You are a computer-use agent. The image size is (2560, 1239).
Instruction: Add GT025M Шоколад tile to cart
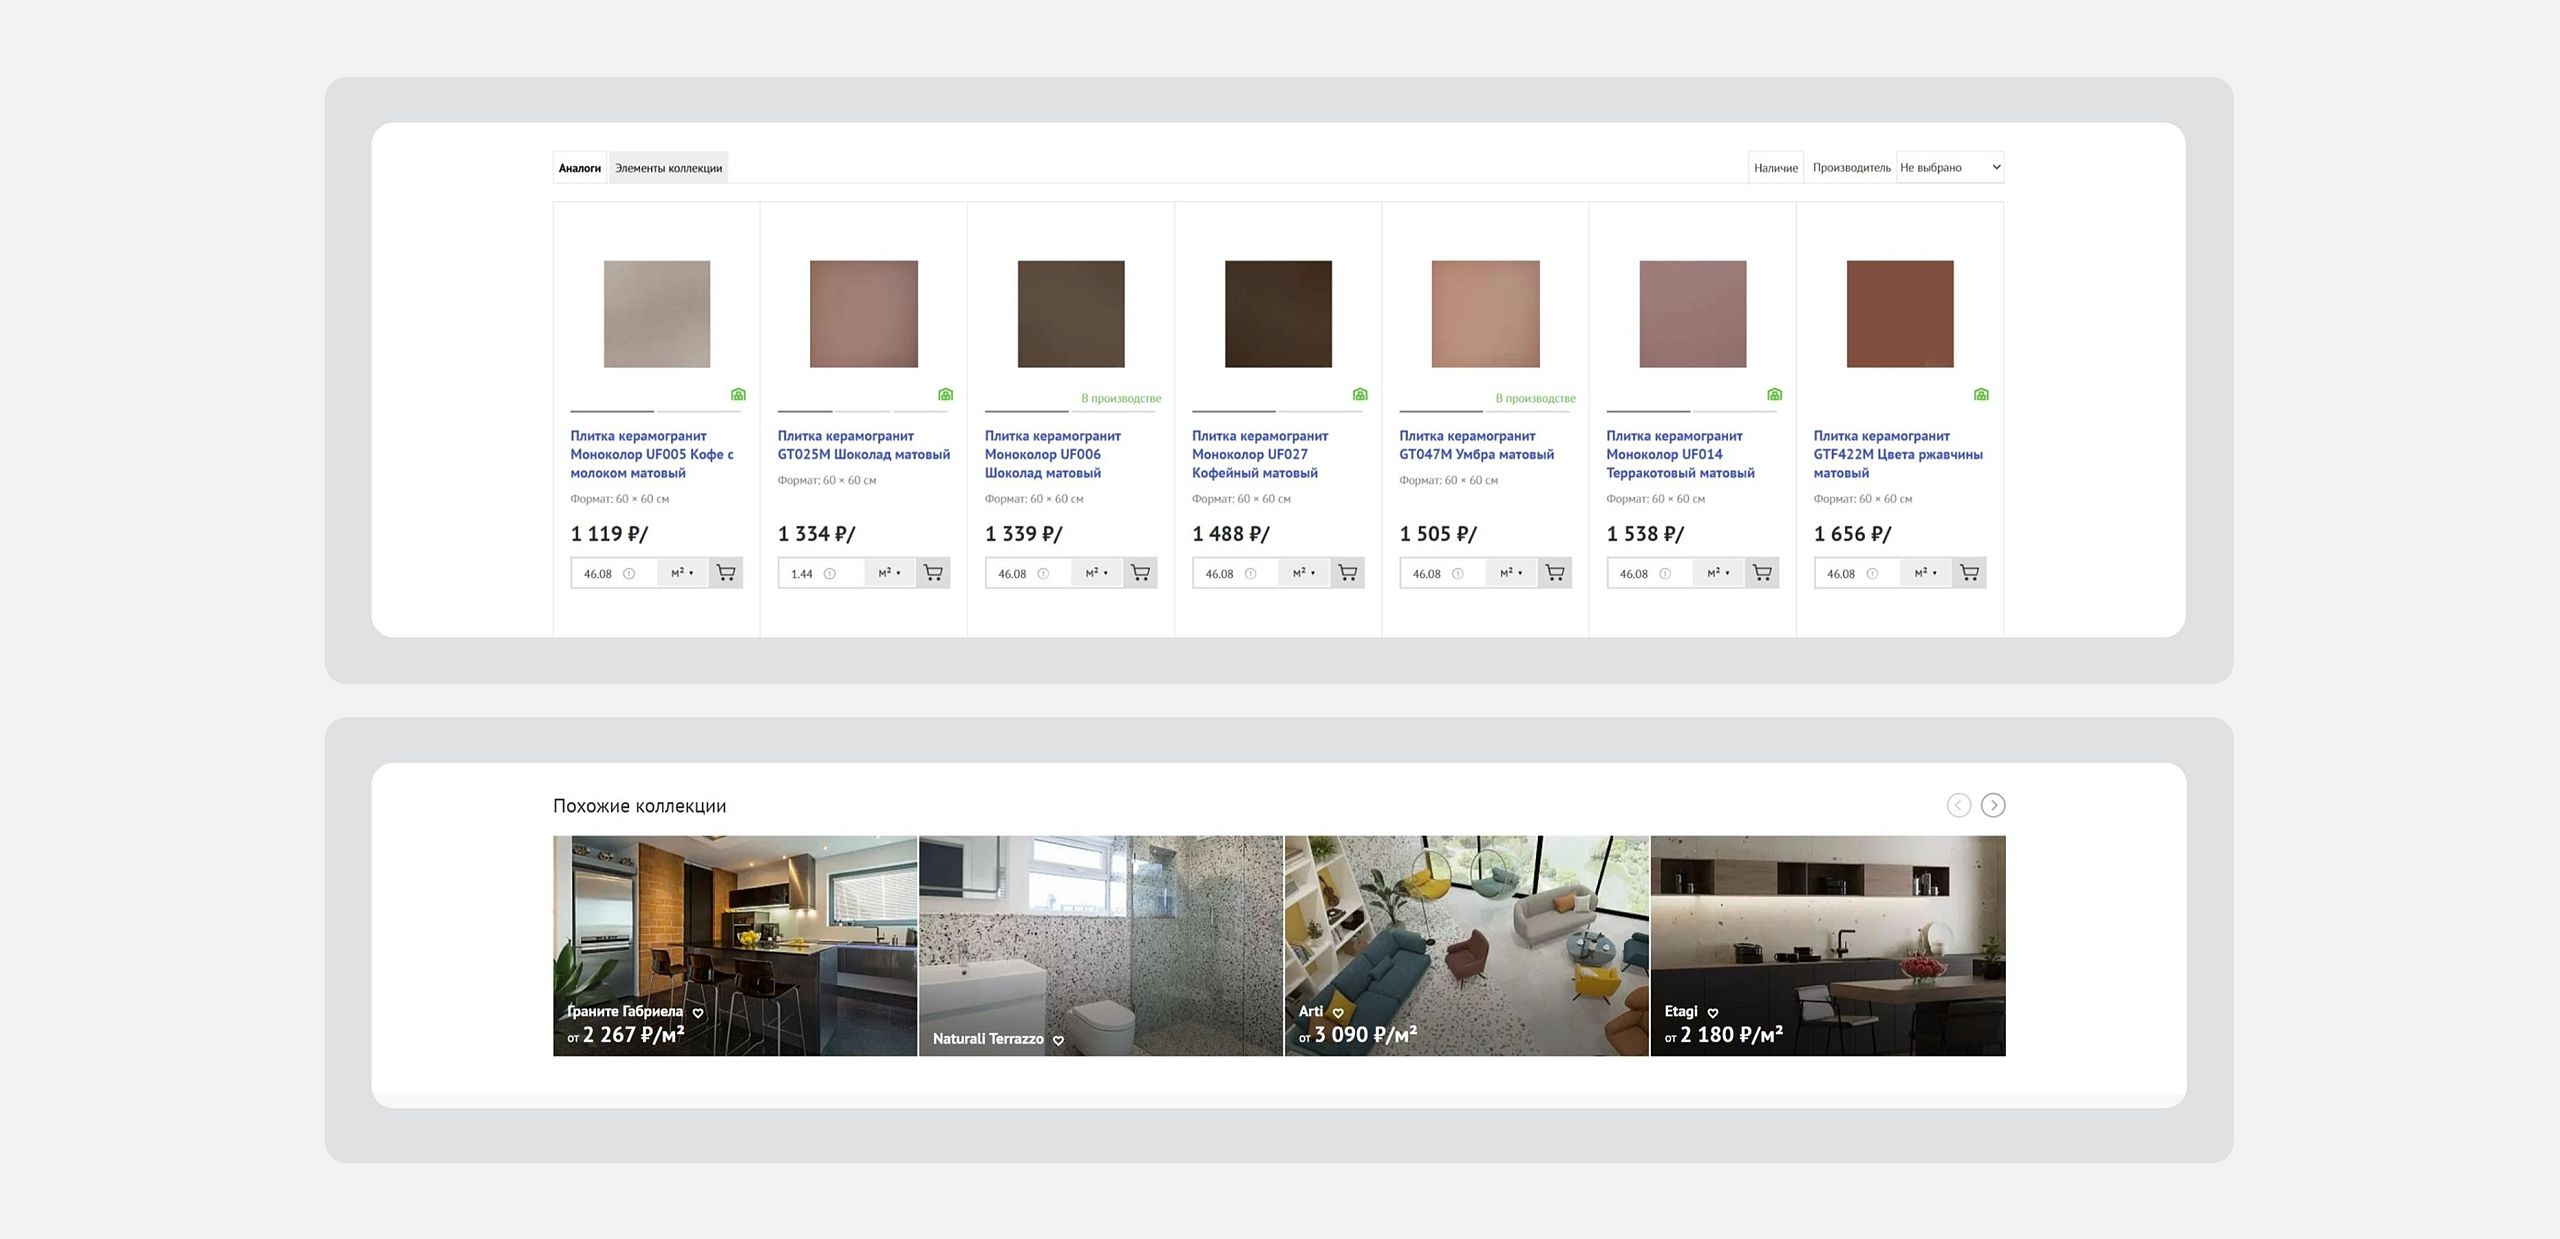pos(933,573)
